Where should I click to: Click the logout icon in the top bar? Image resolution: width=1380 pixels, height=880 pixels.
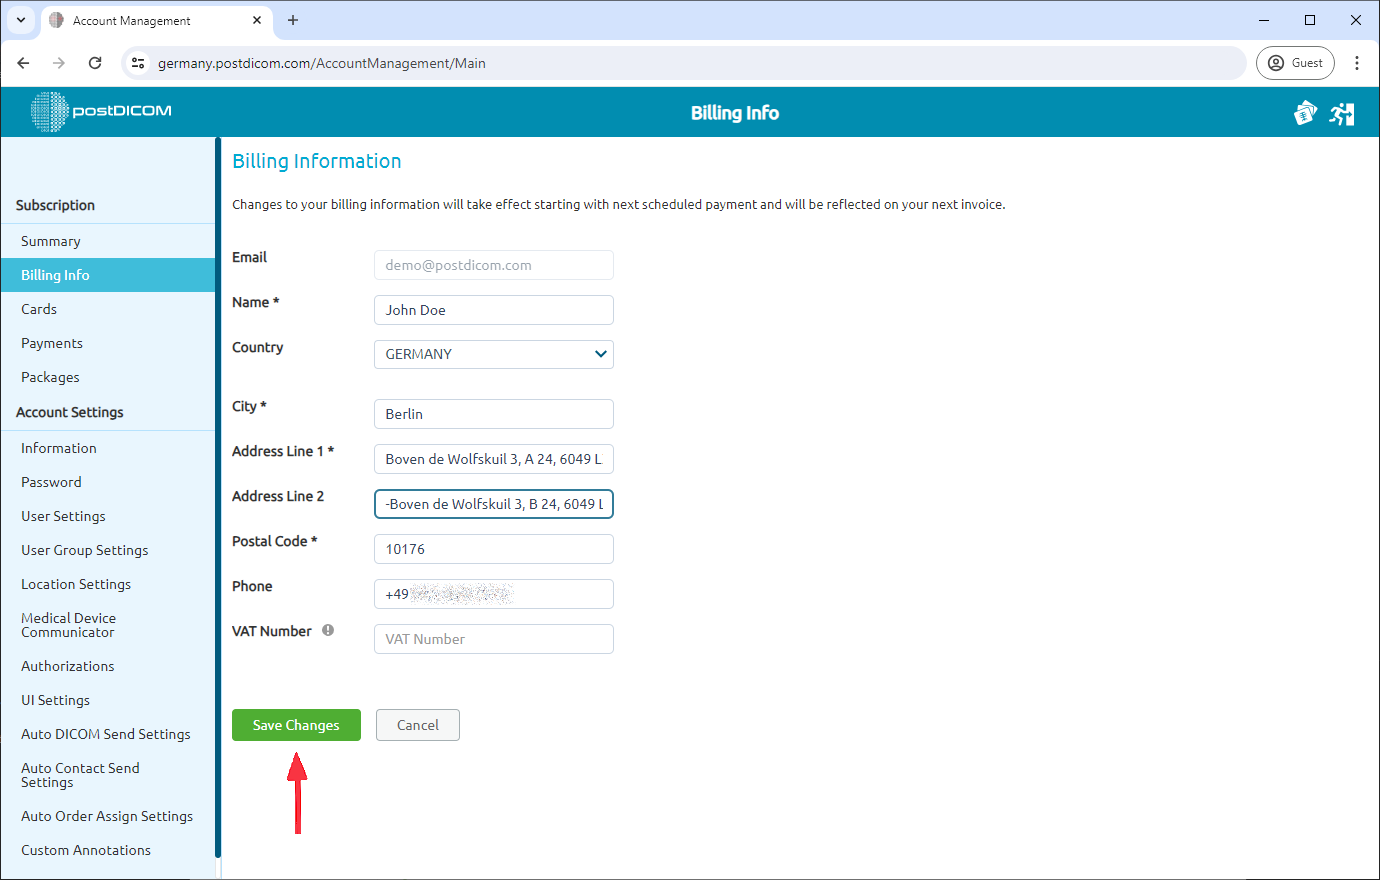pos(1342,113)
